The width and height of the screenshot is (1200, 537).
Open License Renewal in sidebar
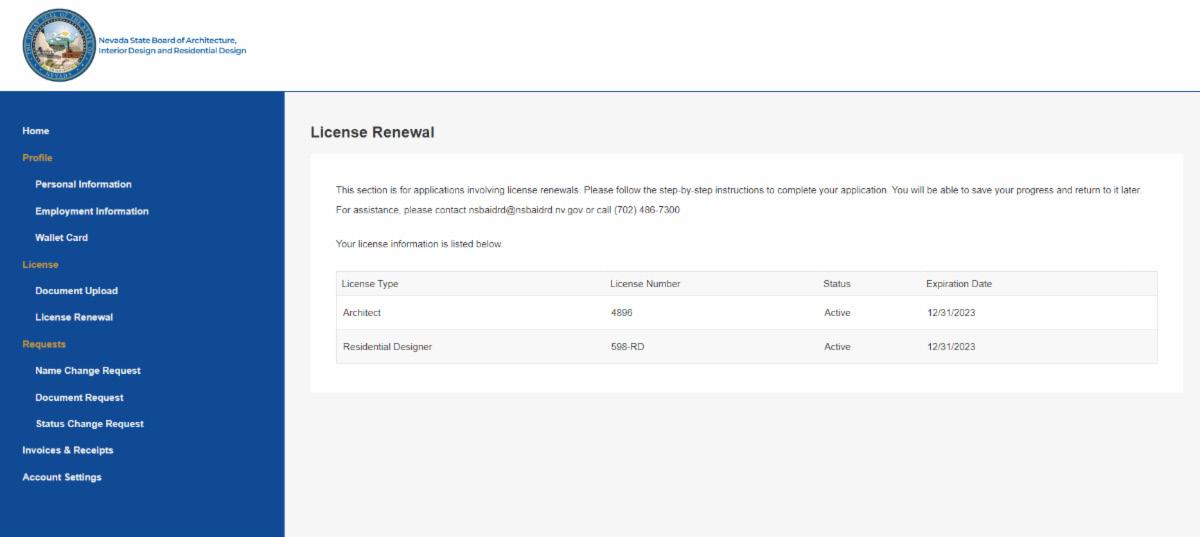74,317
